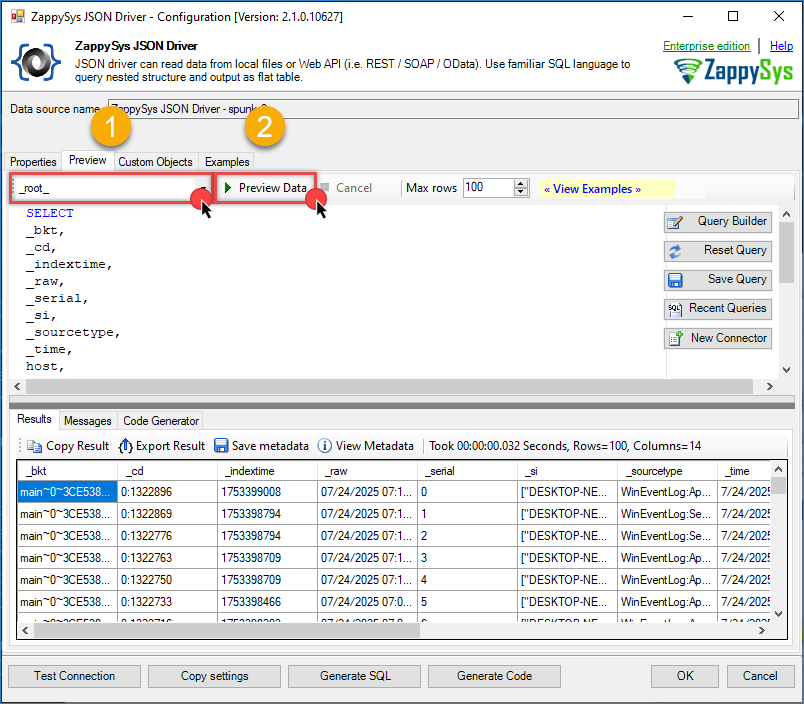Viewport: 804px width, 704px height.
Task: Click the Export Result icon
Action: pos(125,446)
